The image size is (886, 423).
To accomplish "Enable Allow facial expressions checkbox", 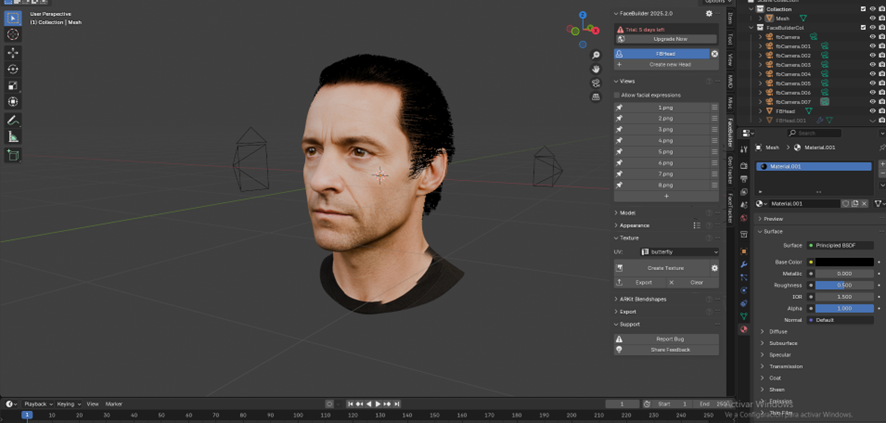I will (x=618, y=95).
